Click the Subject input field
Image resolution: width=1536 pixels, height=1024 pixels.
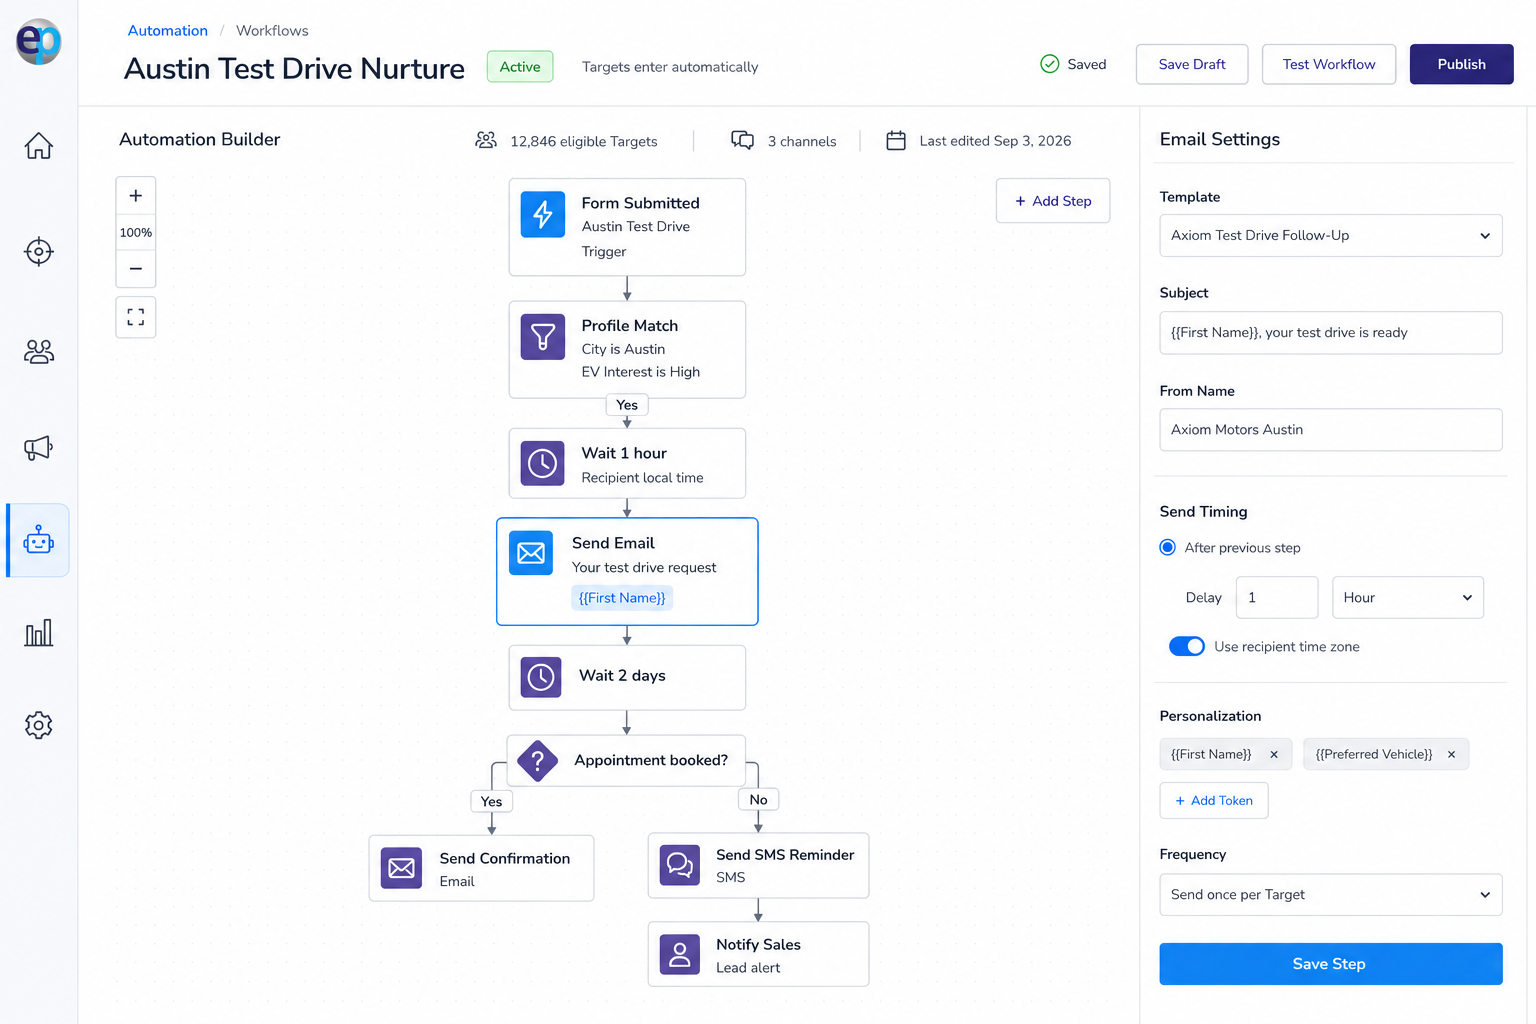pos(1331,333)
